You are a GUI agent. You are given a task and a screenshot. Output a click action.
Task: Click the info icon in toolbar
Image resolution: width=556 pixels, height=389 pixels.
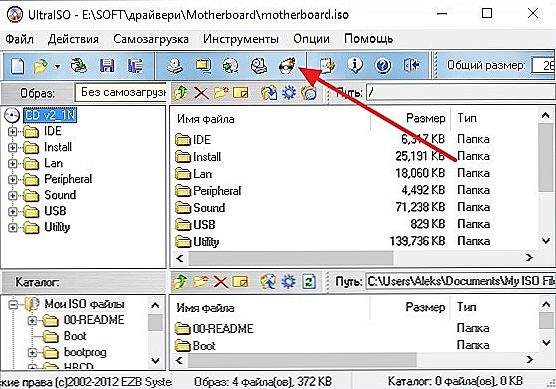pyautogui.click(x=355, y=66)
